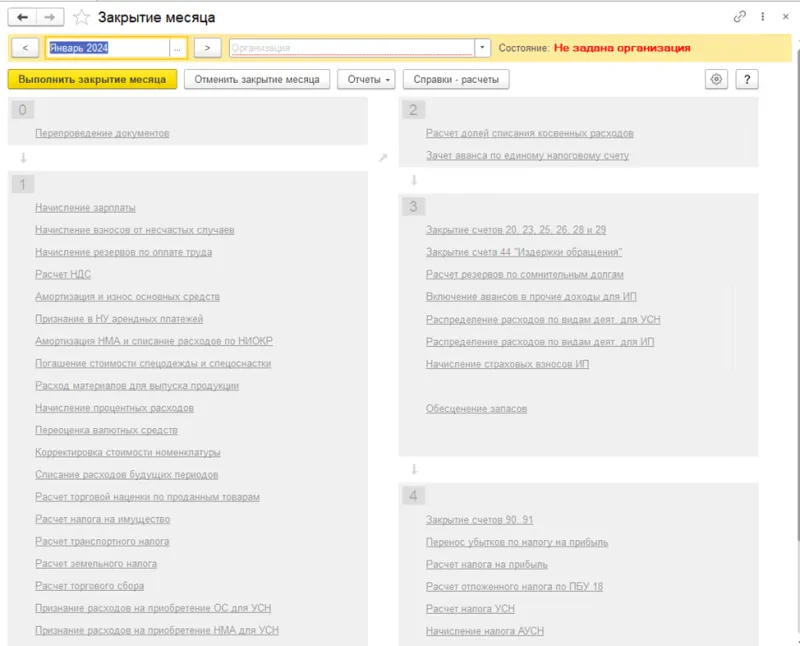Open the Расчет НДС operation link
This screenshot has width=800, height=646.
(64, 275)
